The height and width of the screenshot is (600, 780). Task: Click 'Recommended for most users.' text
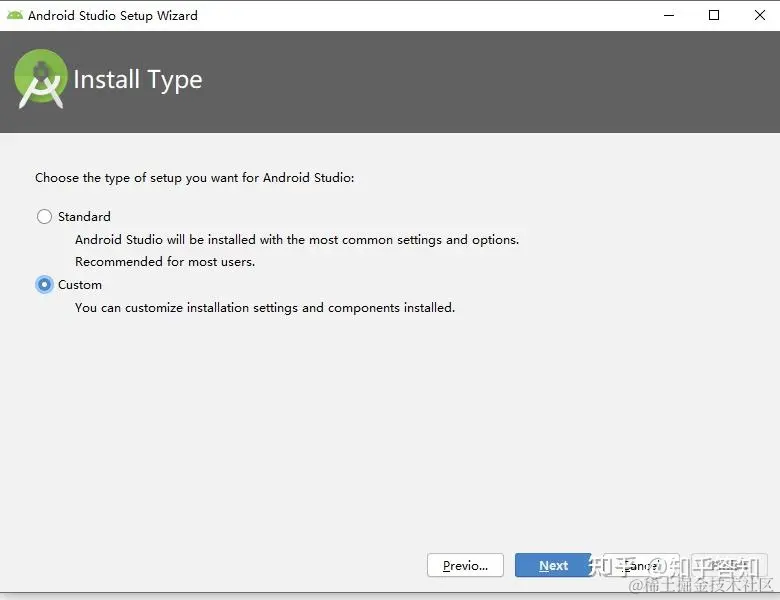click(165, 262)
